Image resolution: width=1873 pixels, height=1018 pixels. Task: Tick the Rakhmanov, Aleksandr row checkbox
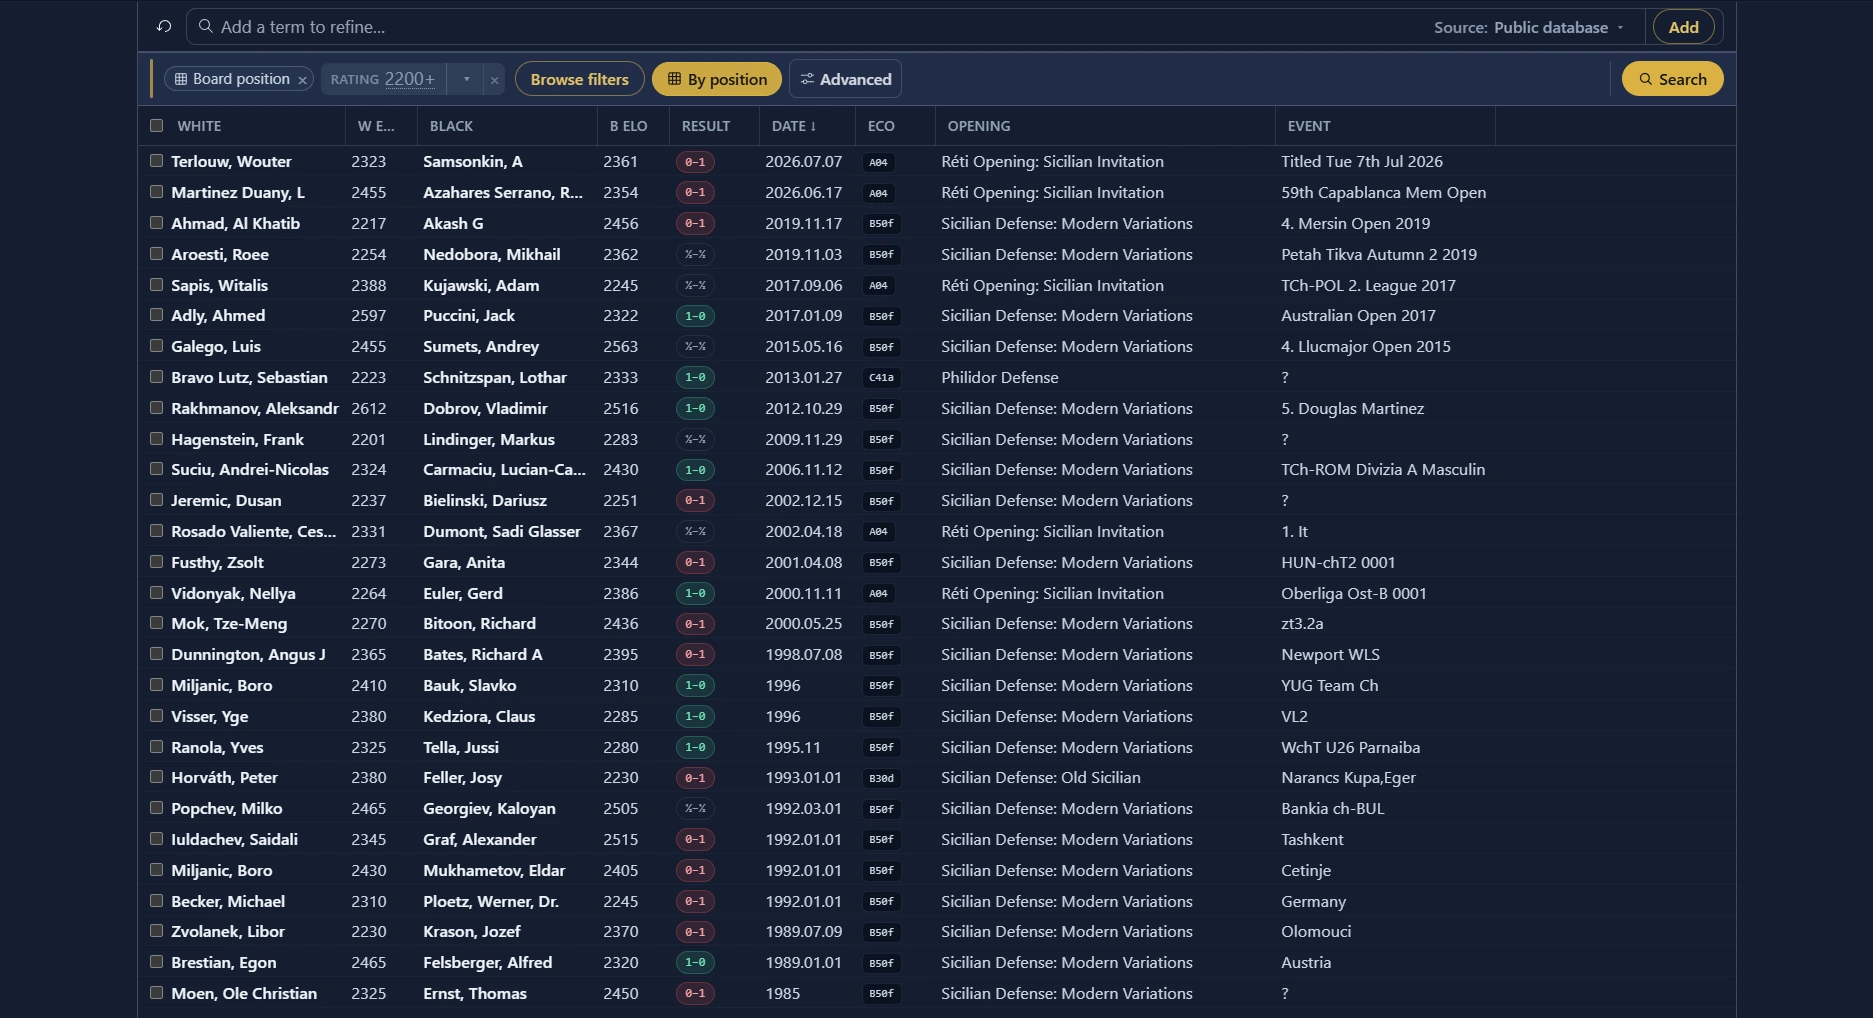tap(156, 408)
